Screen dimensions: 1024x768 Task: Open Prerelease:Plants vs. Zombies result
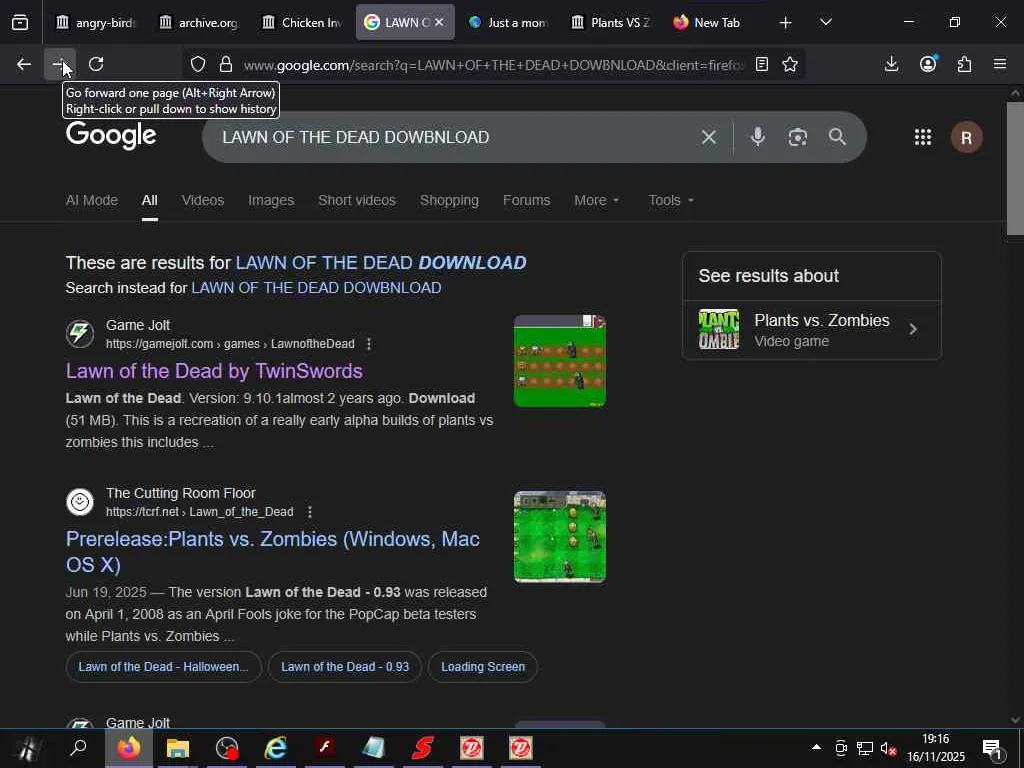(273, 552)
